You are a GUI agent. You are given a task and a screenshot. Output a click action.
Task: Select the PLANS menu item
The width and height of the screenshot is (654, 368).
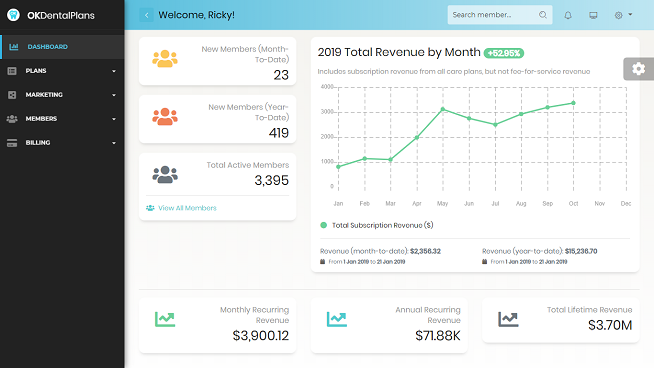[62, 71]
